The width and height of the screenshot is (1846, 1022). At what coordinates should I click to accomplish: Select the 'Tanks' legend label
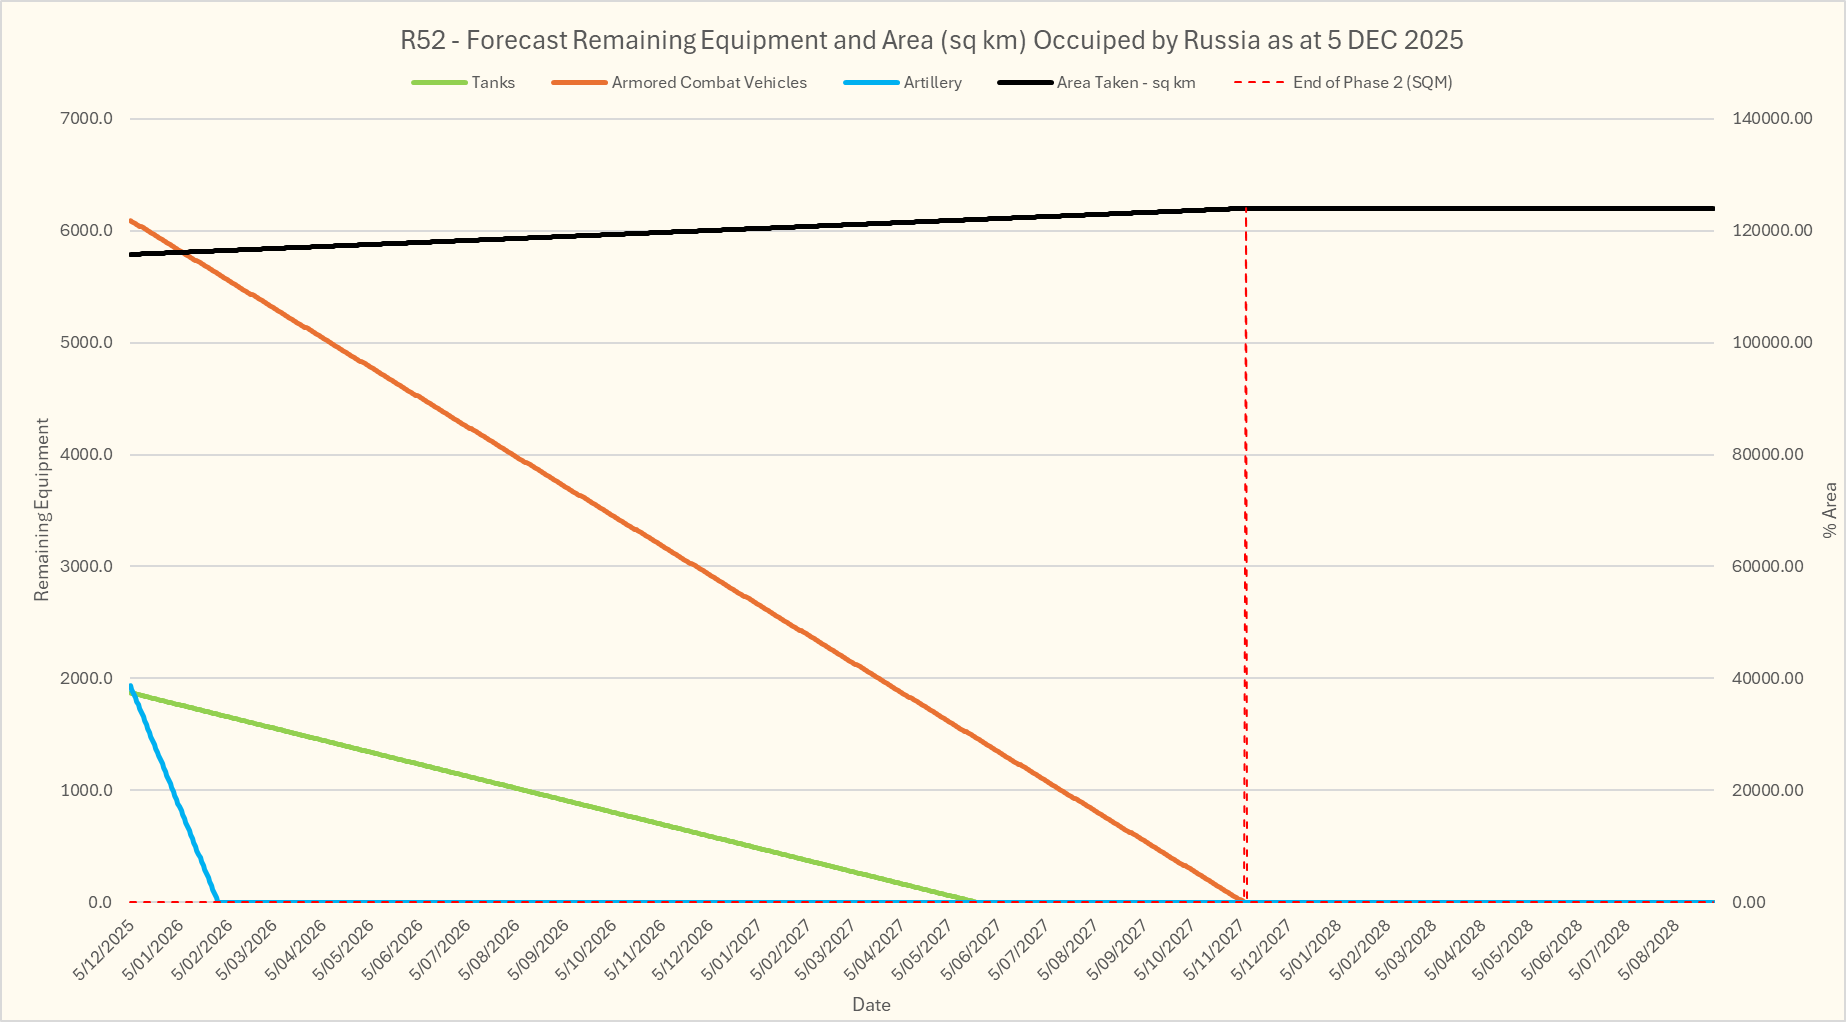point(493,83)
